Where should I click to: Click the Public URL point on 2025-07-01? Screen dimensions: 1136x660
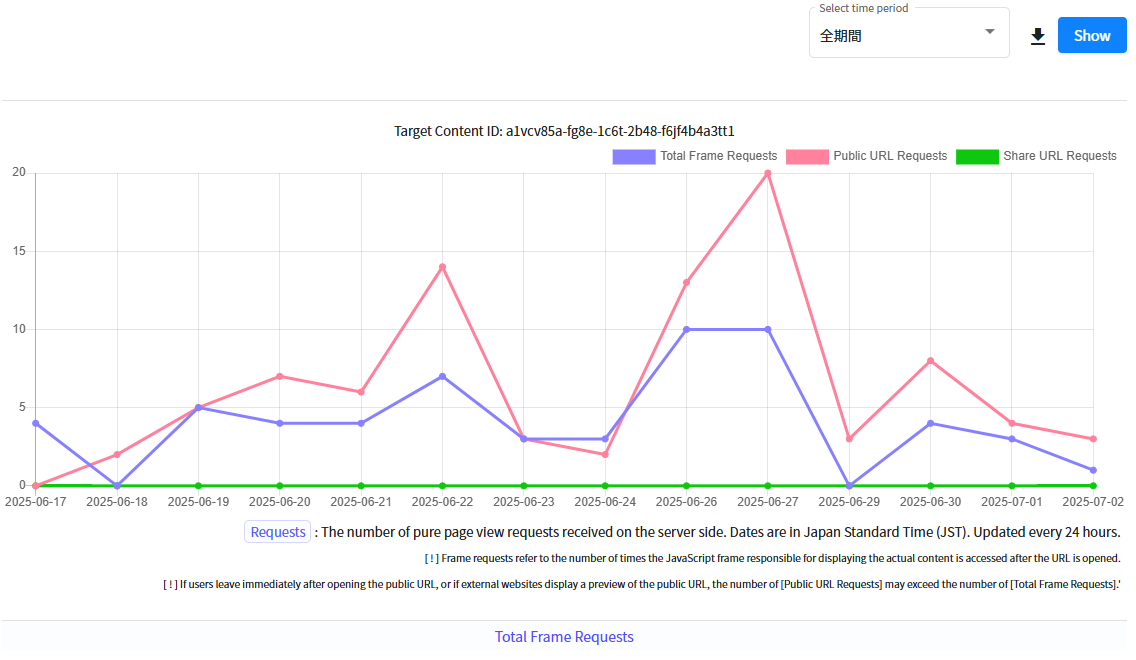(1012, 423)
